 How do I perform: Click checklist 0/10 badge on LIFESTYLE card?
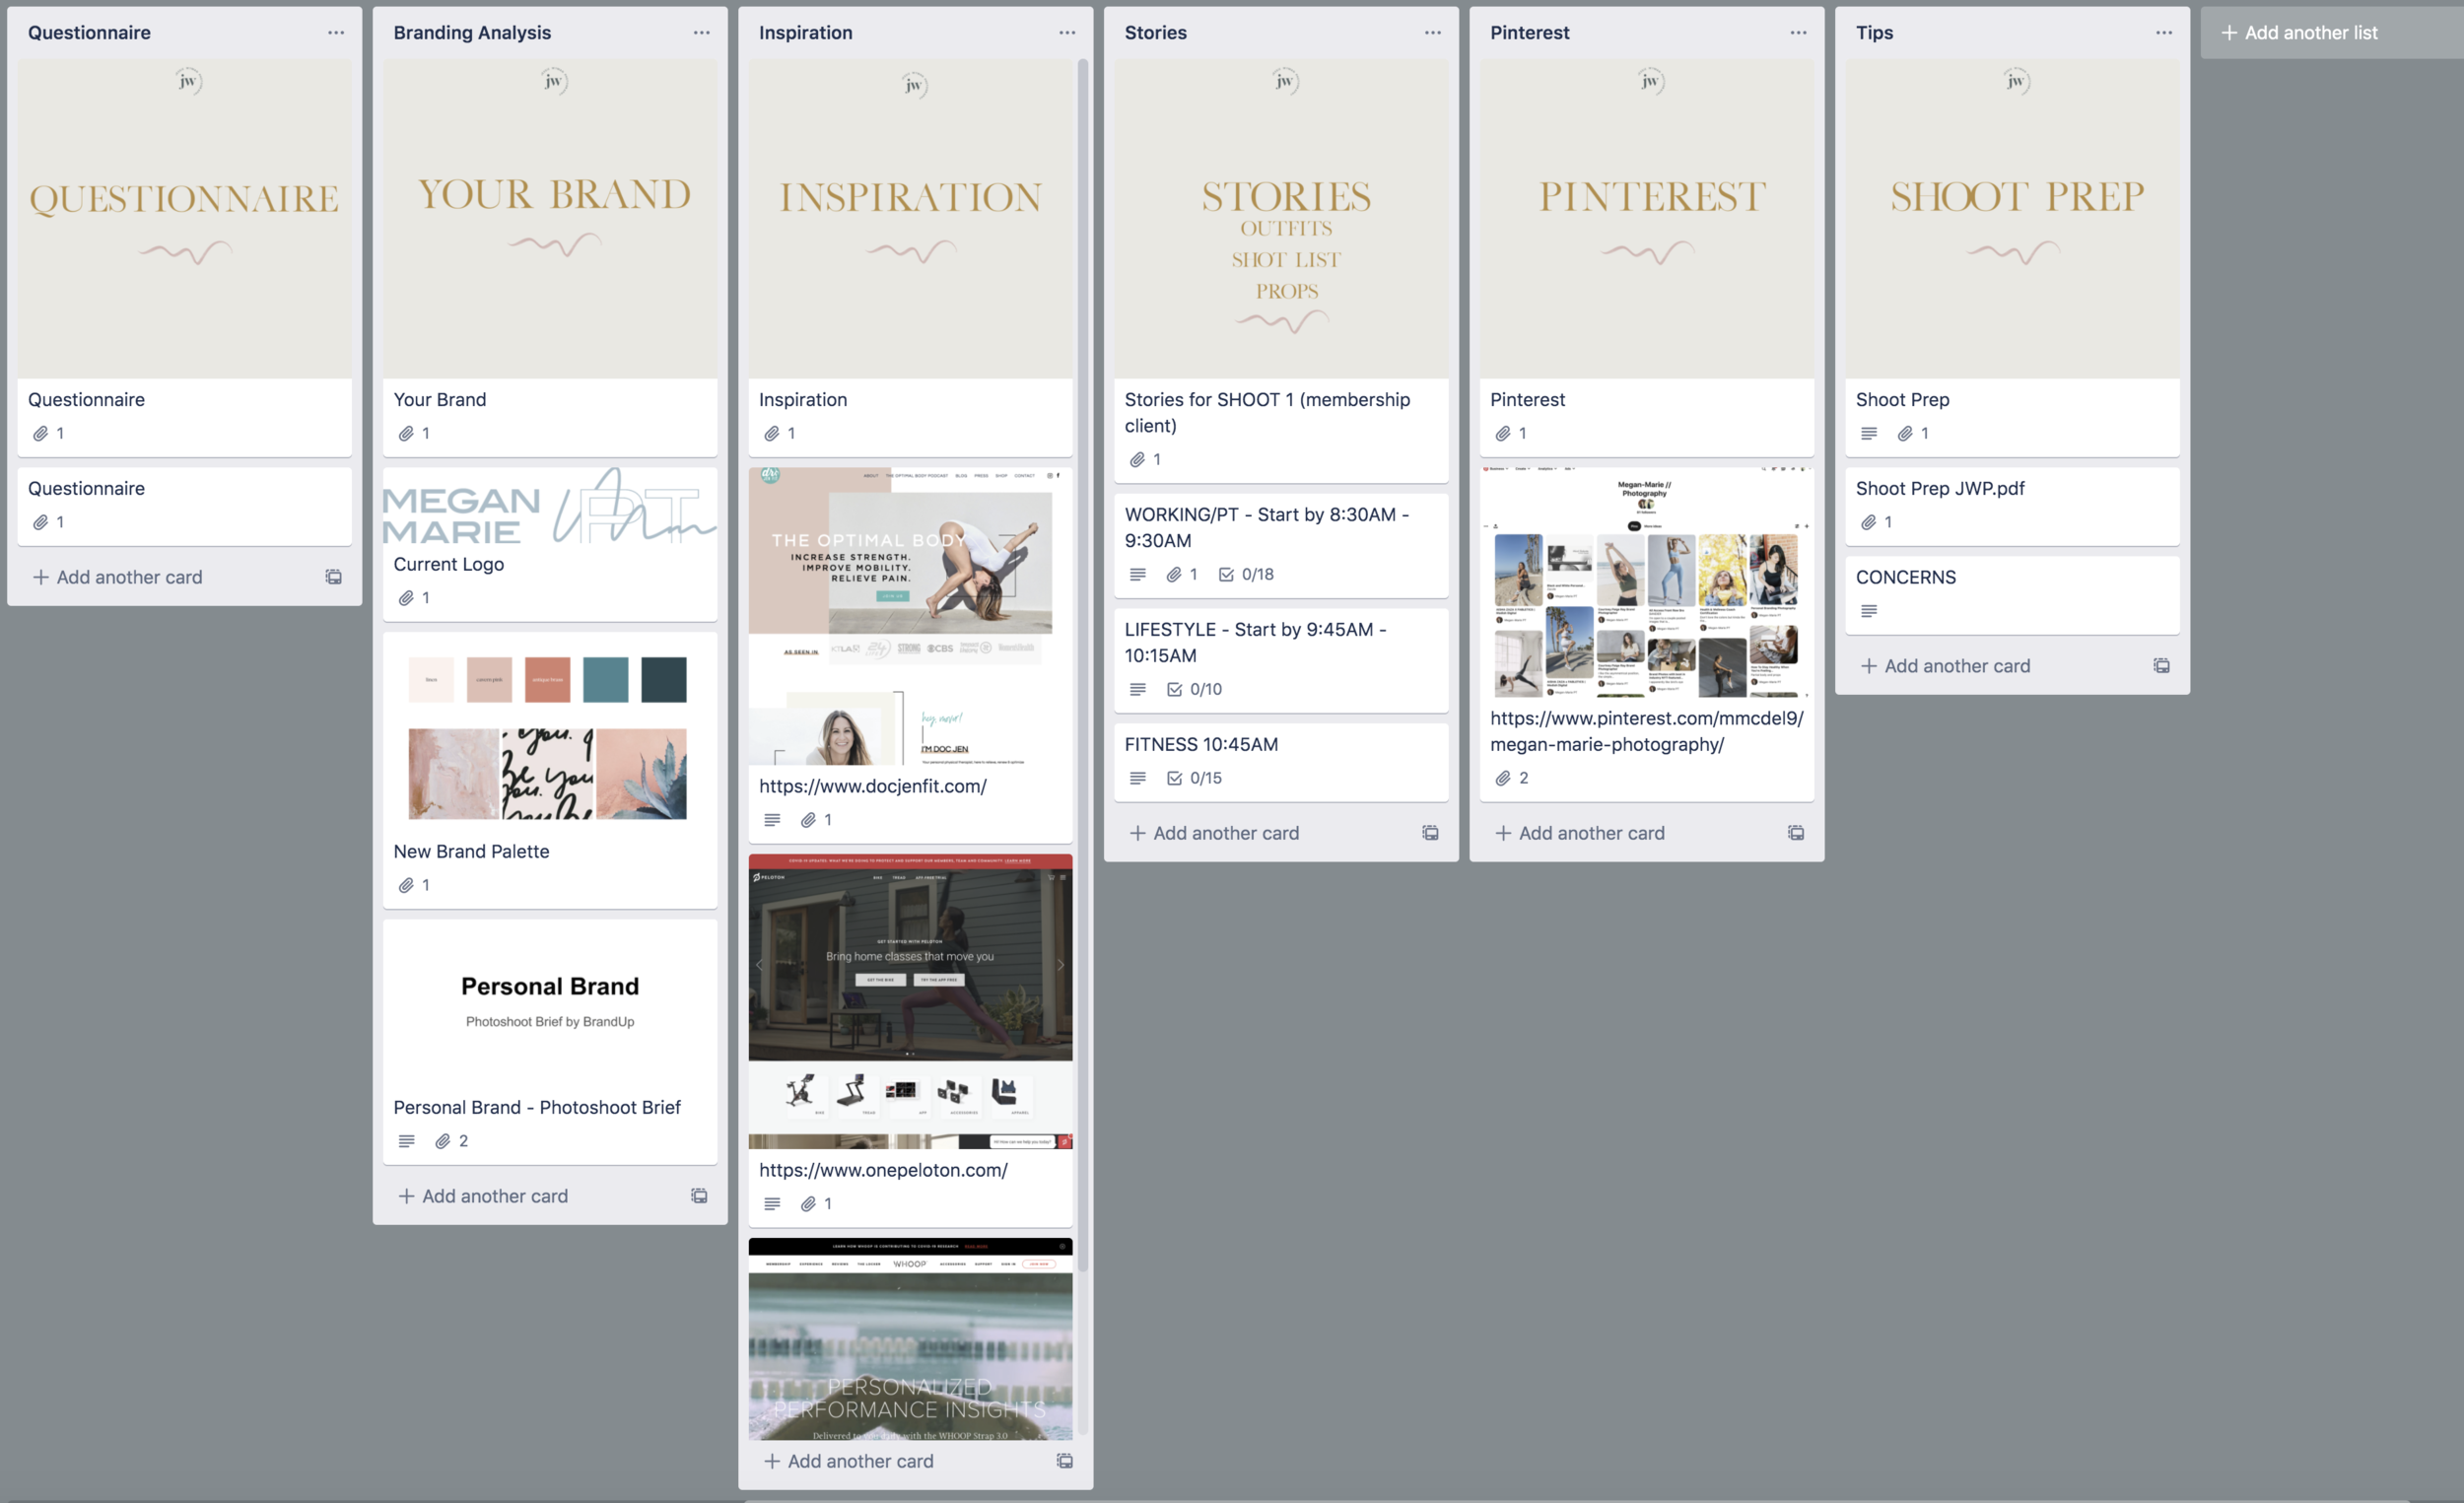coord(1194,689)
